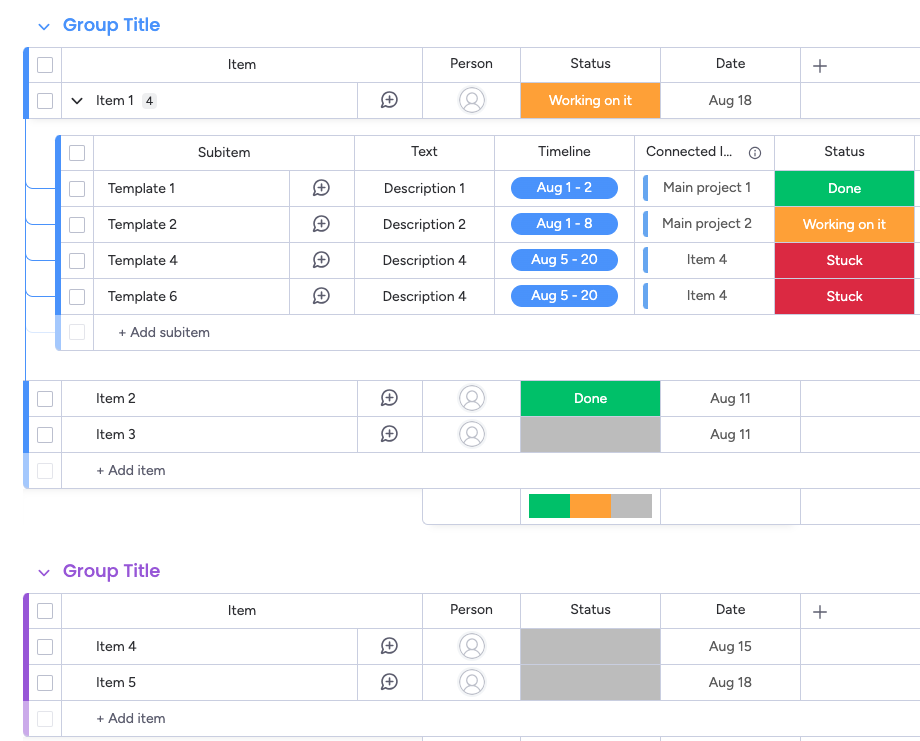Select the Template 4 subitem checkbox
The height and width of the screenshot is (741, 920).
(77, 260)
